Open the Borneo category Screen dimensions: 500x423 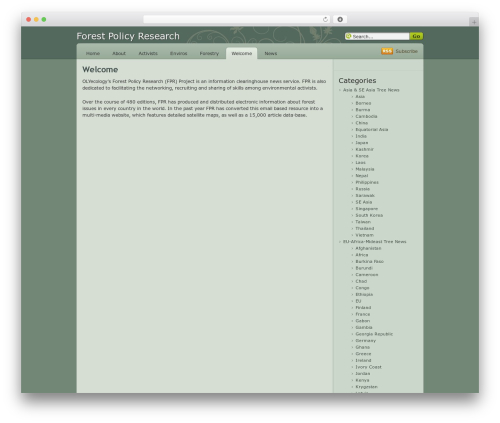pyautogui.click(x=363, y=103)
